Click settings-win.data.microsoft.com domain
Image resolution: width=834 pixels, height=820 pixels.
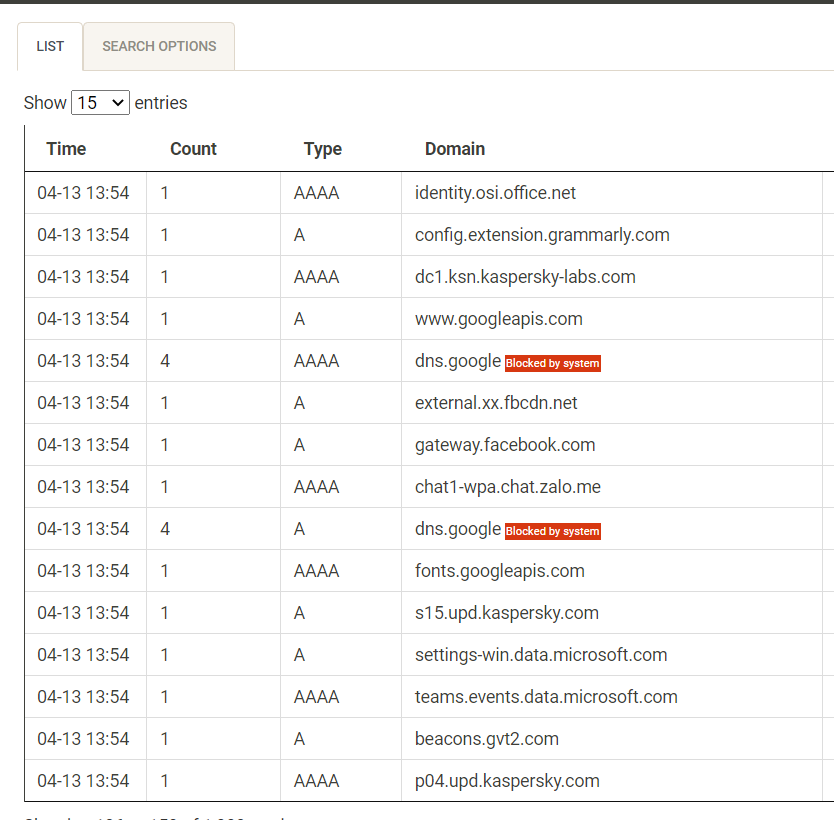pyautogui.click(x=541, y=655)
